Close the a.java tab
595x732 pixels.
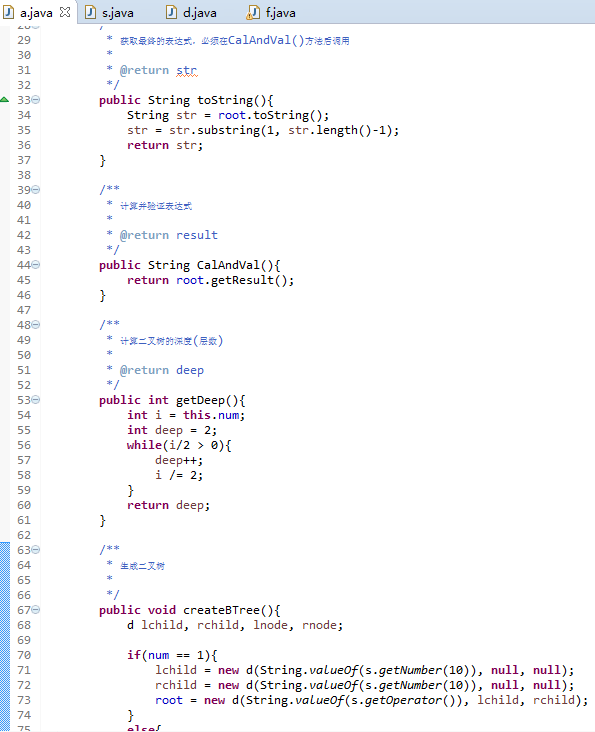[x=65, y=13]
